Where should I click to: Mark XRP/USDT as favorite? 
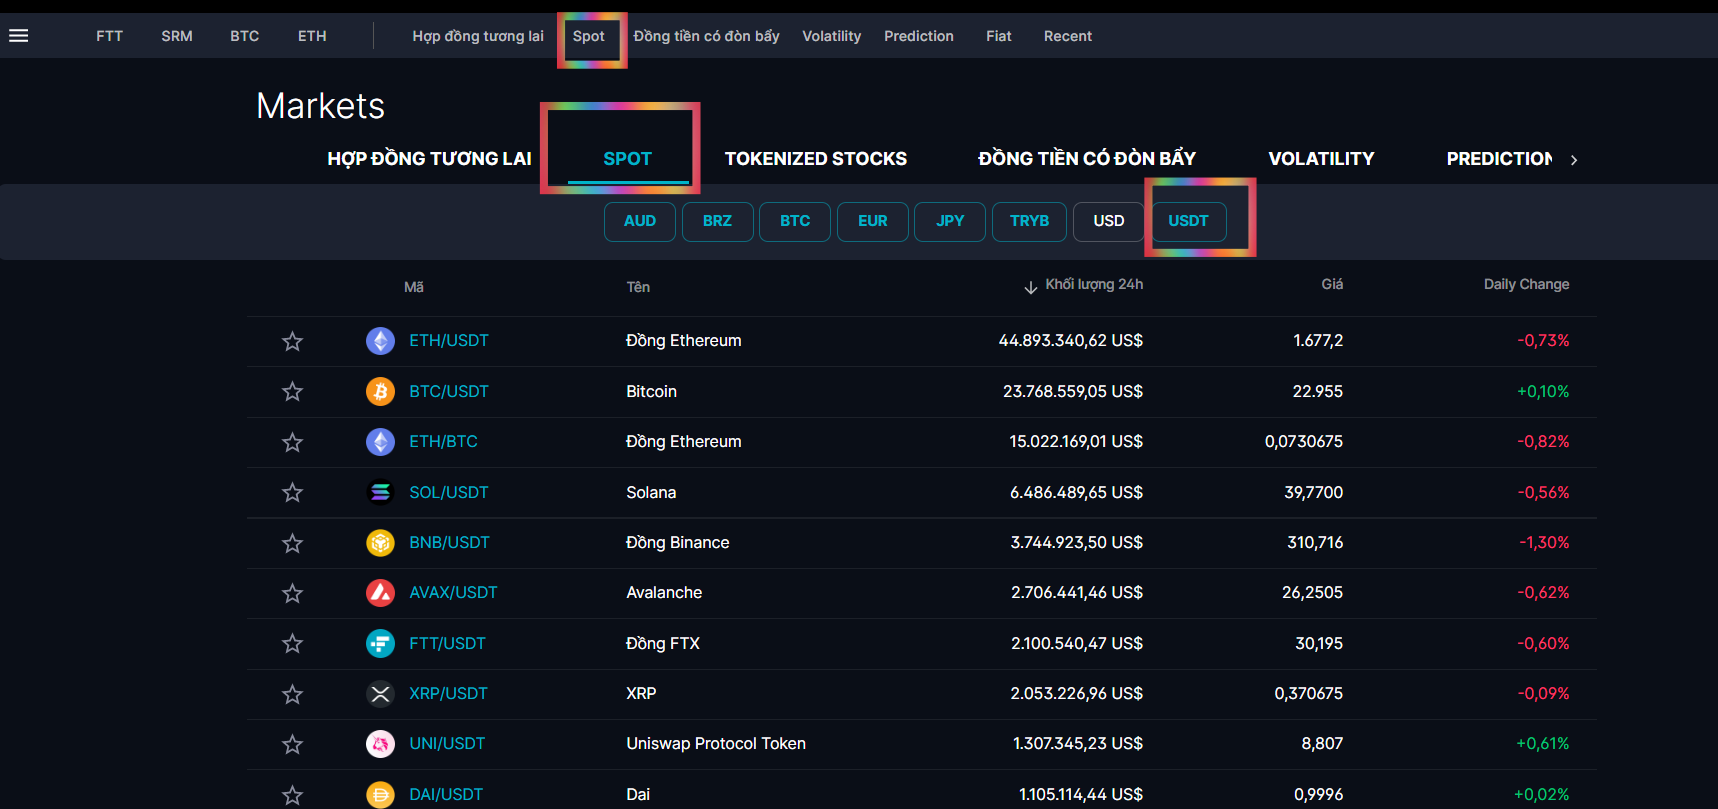click(292, 694)
